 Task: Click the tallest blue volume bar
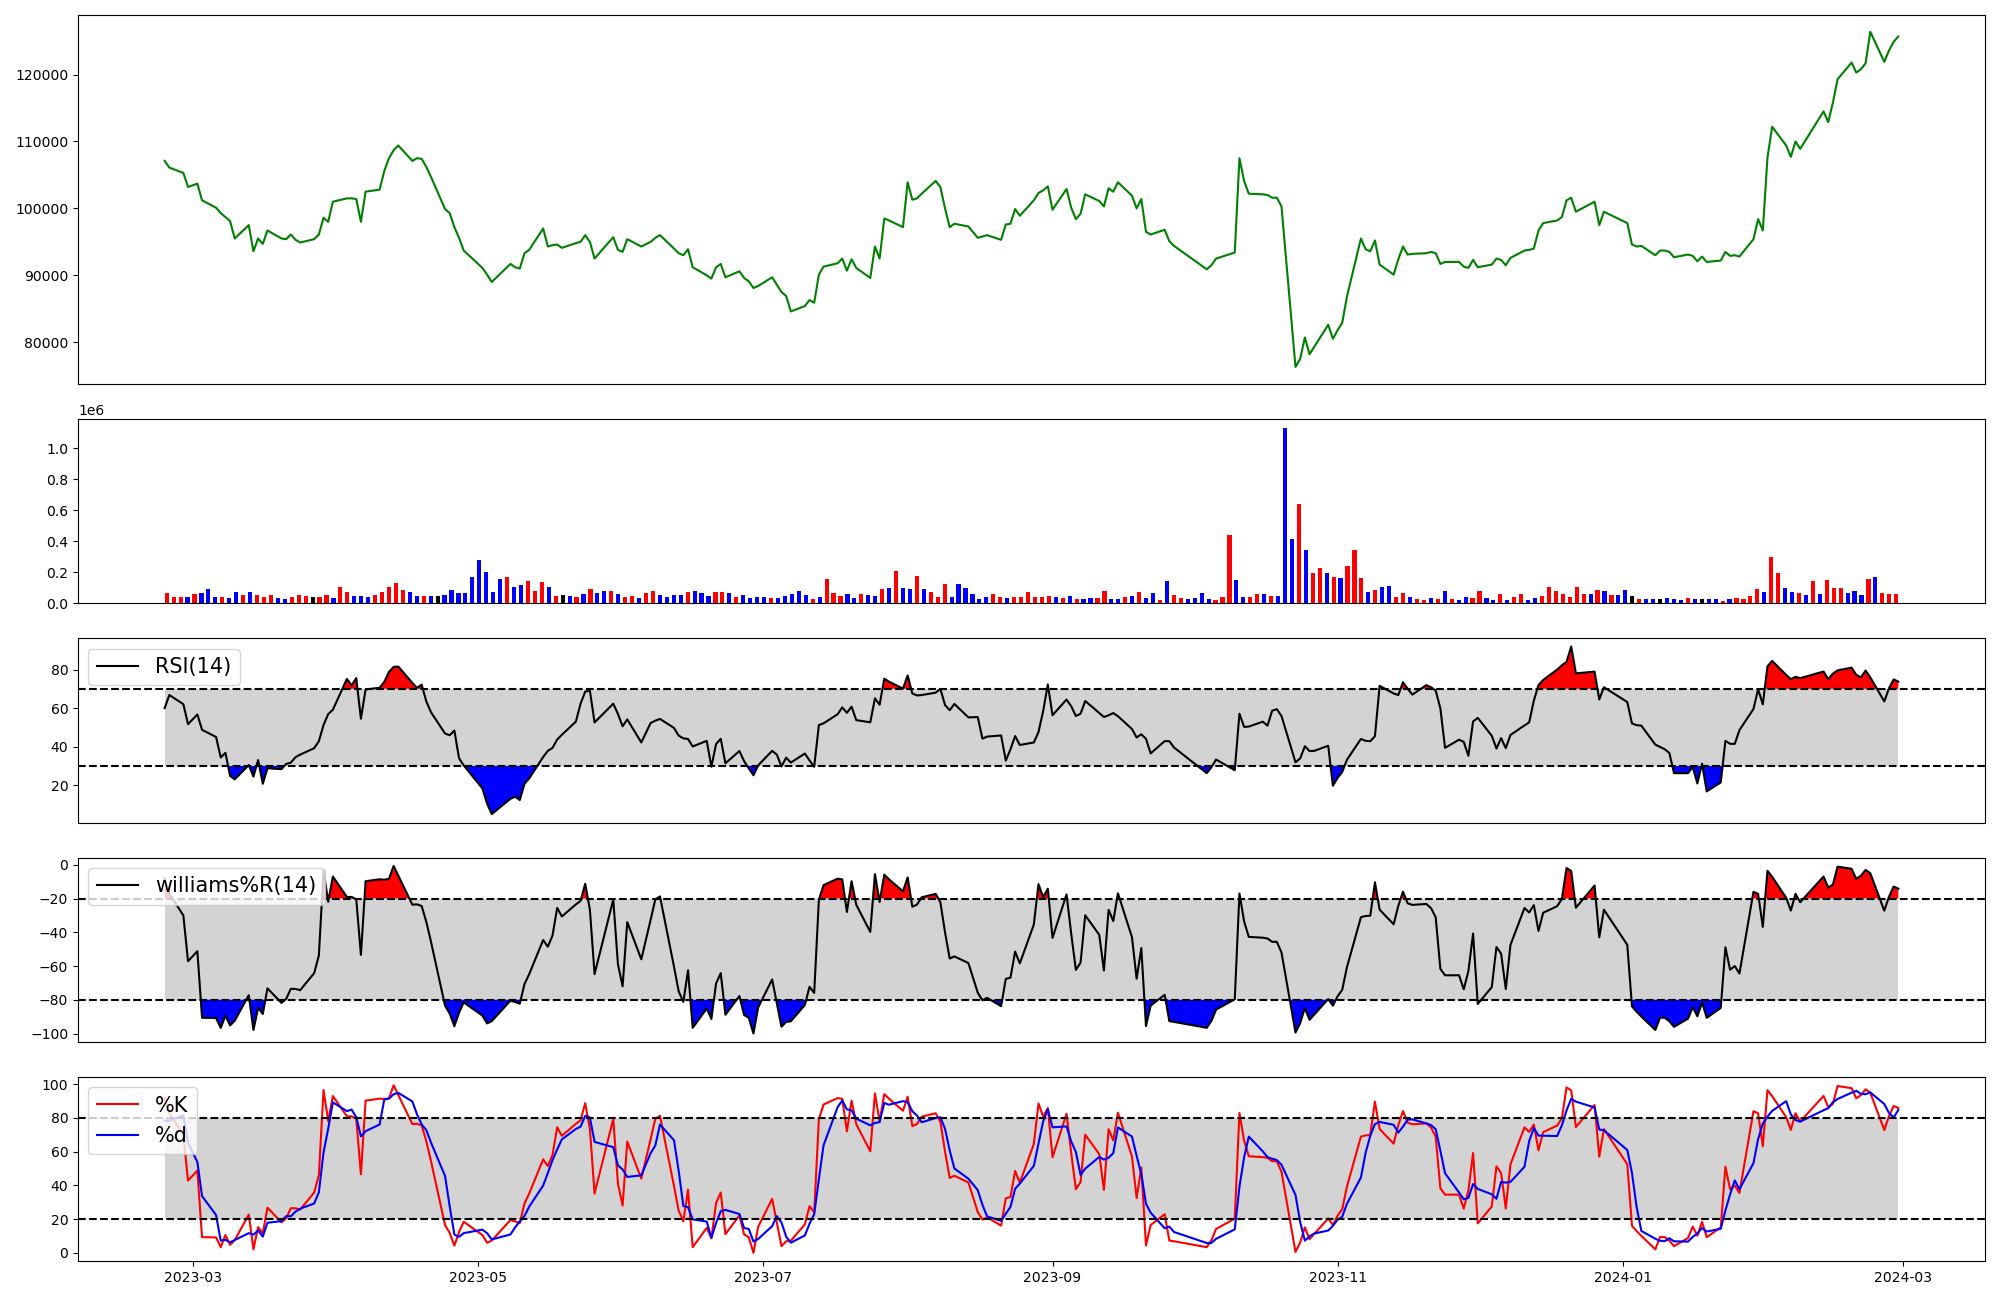(x=1285, y=515)
